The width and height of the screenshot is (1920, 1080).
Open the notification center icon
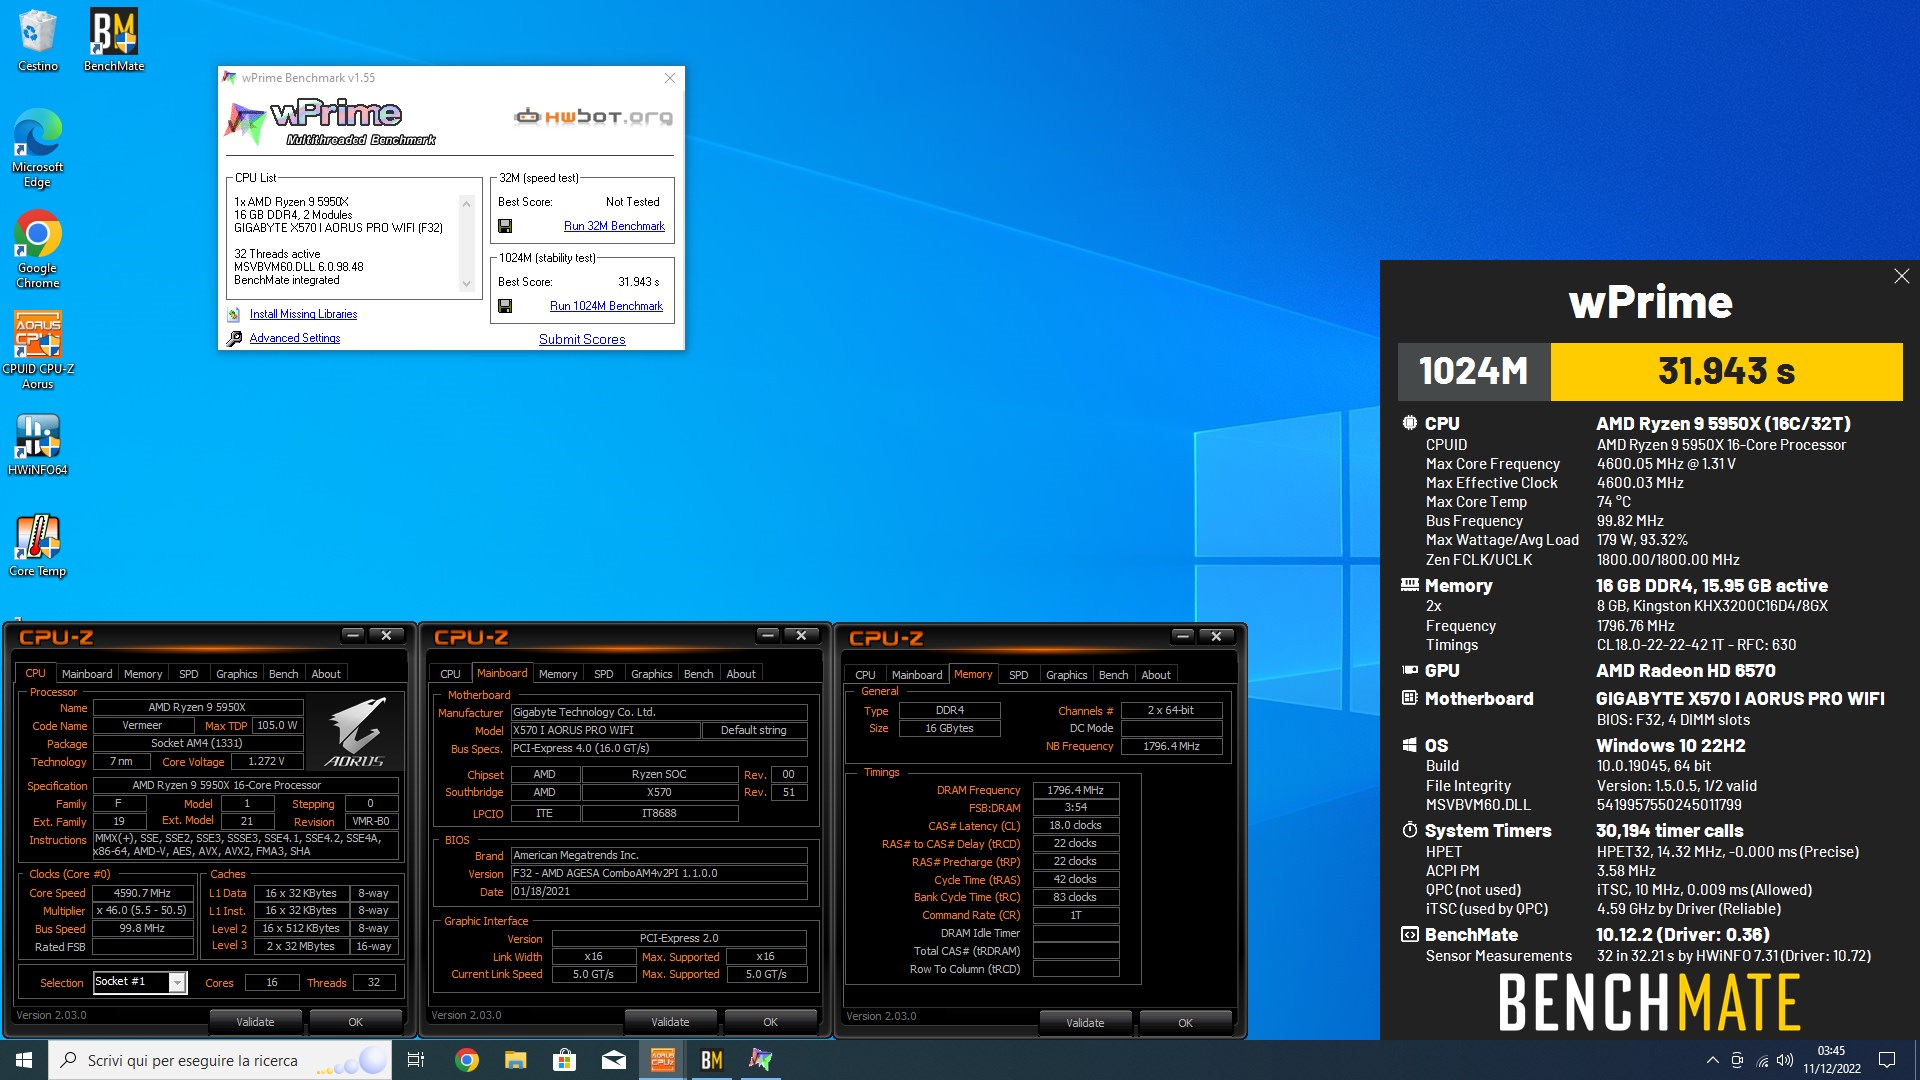pos(1887,1060)
